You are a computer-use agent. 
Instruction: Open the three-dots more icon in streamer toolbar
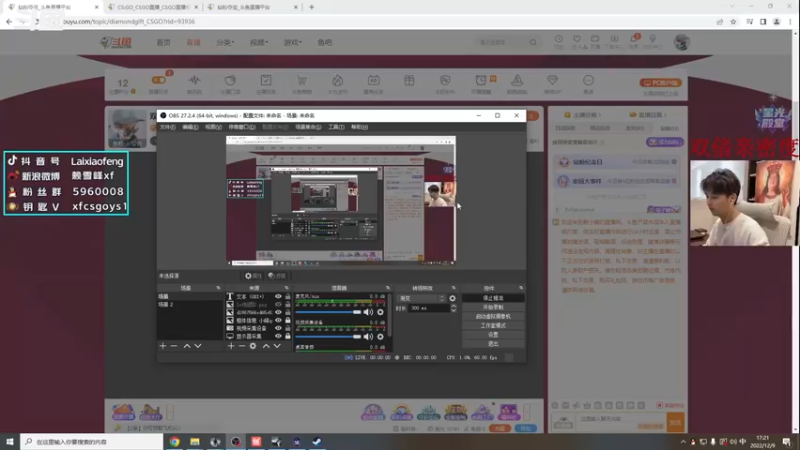(588, 81)
